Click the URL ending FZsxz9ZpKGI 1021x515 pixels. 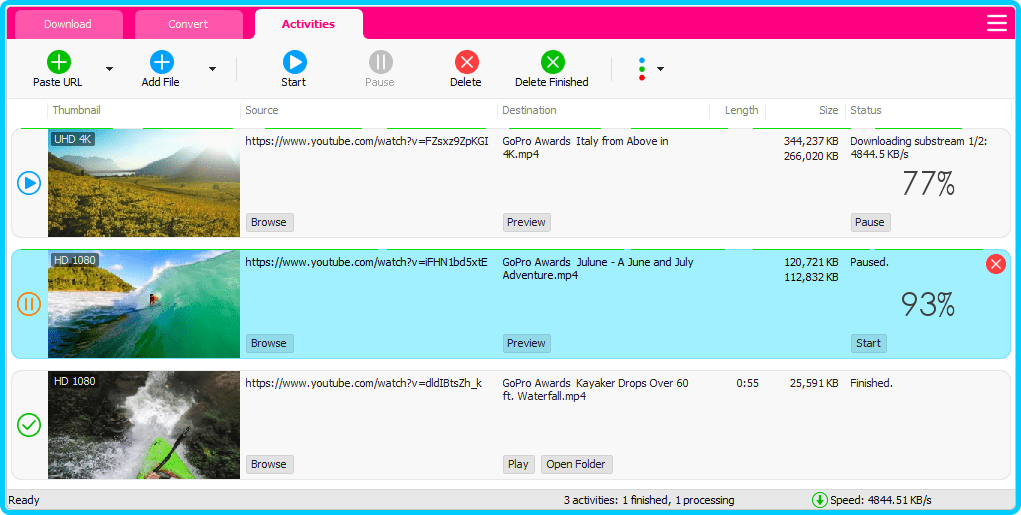[x=367, y=141]
